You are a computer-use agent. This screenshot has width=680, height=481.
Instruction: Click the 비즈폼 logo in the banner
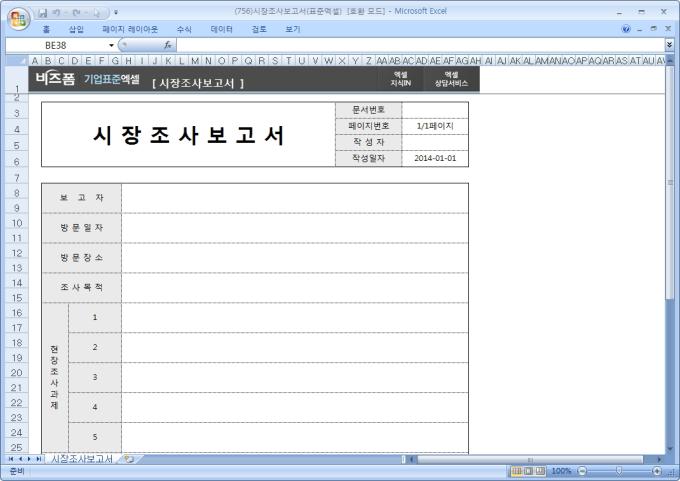click(x=55, y=79)
